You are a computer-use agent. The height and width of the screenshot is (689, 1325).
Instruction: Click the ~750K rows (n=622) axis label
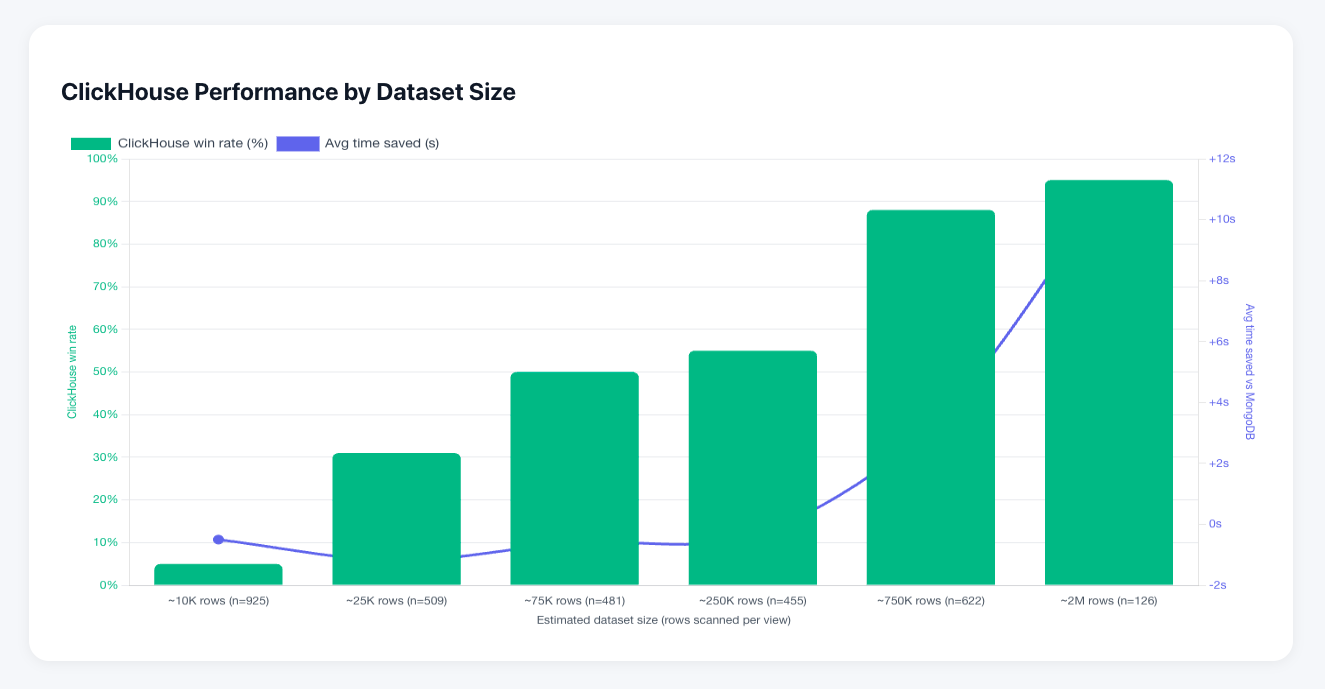(x=931, y=601)
